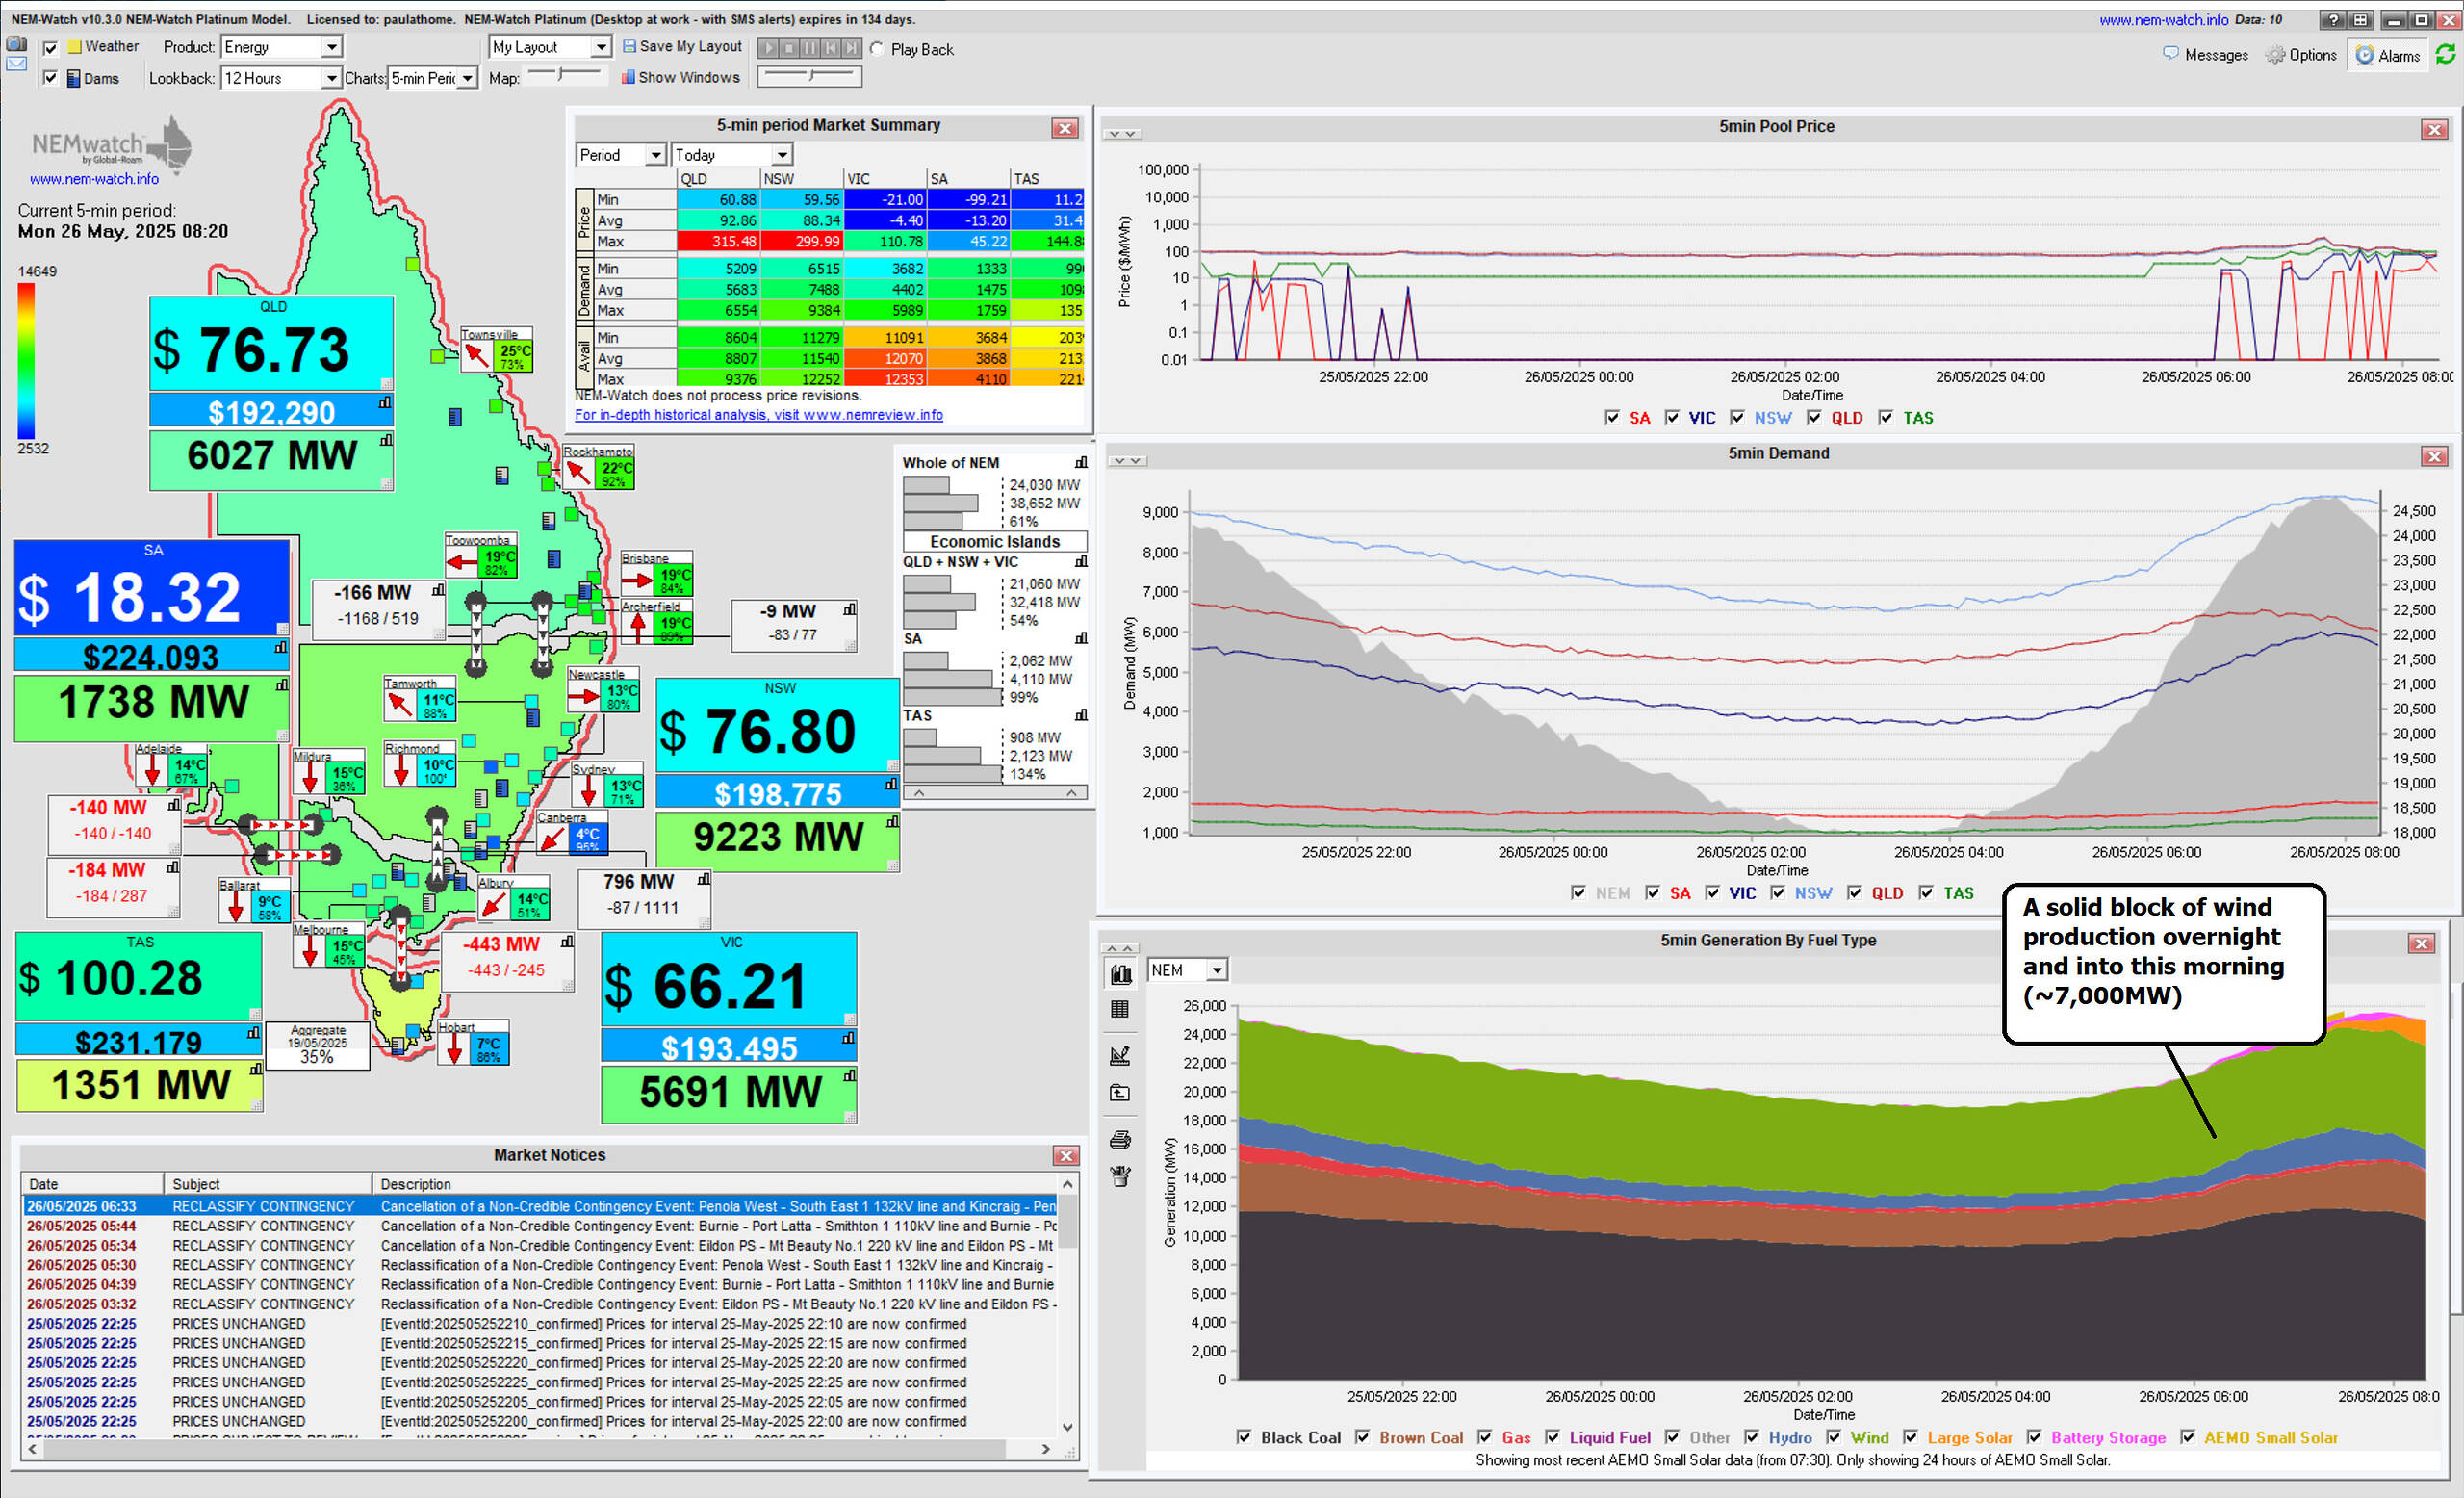Click chart icon on QLD price tile

click(385, 403)
